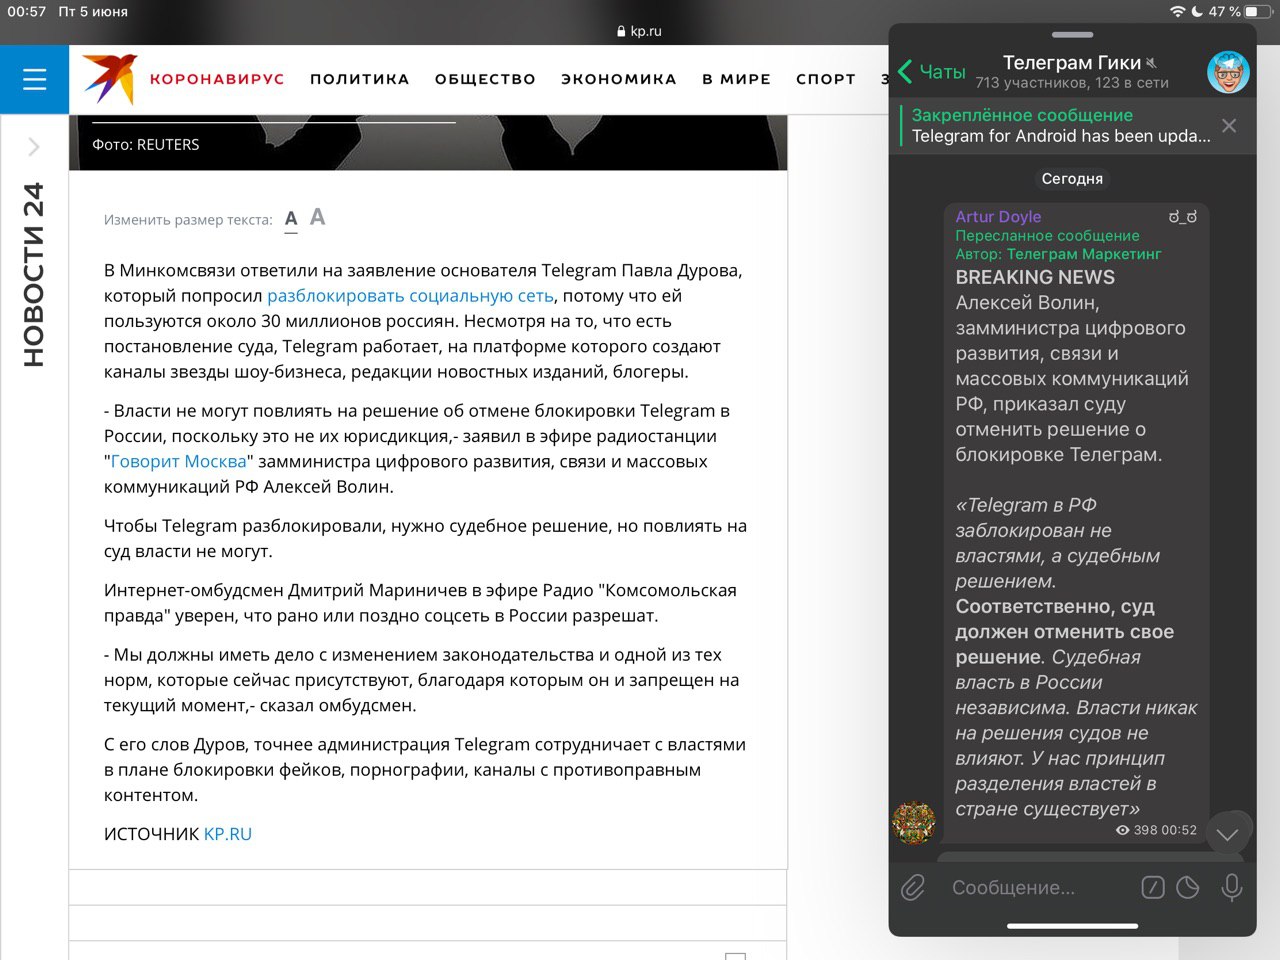Open Artur Doyle's profile from message name
This screenshot has height=960, width=1280.
[x=998, y=217]
